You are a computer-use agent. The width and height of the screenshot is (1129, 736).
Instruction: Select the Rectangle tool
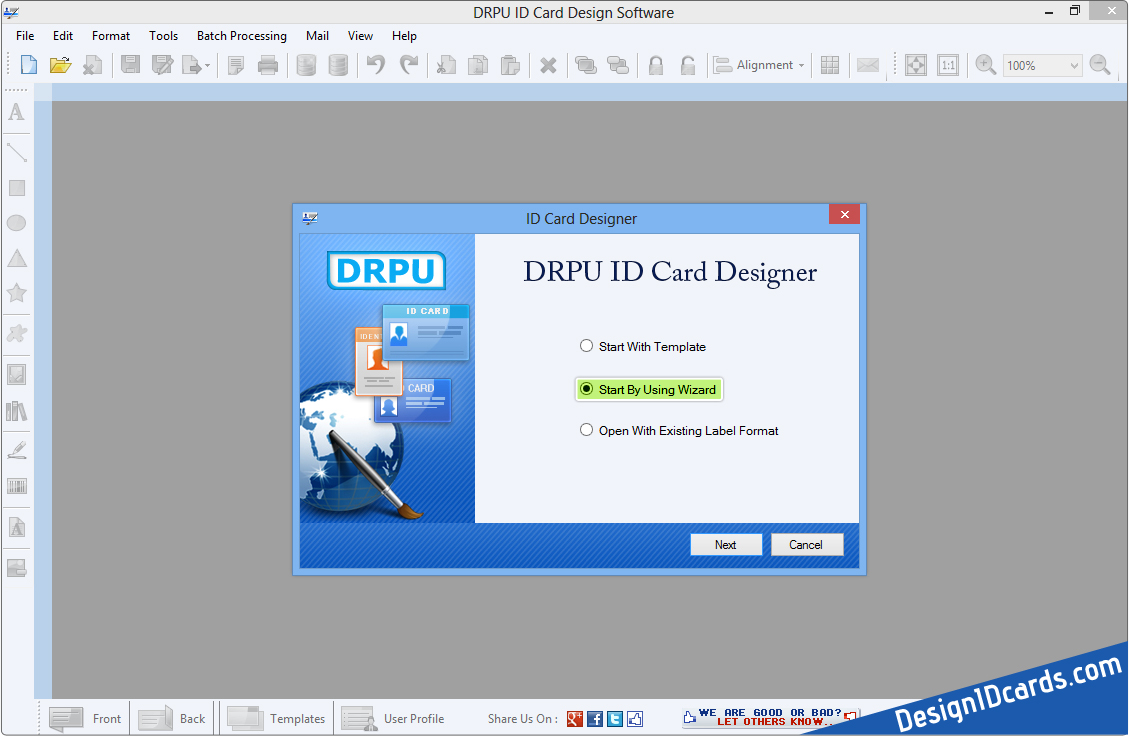[17, 188]
